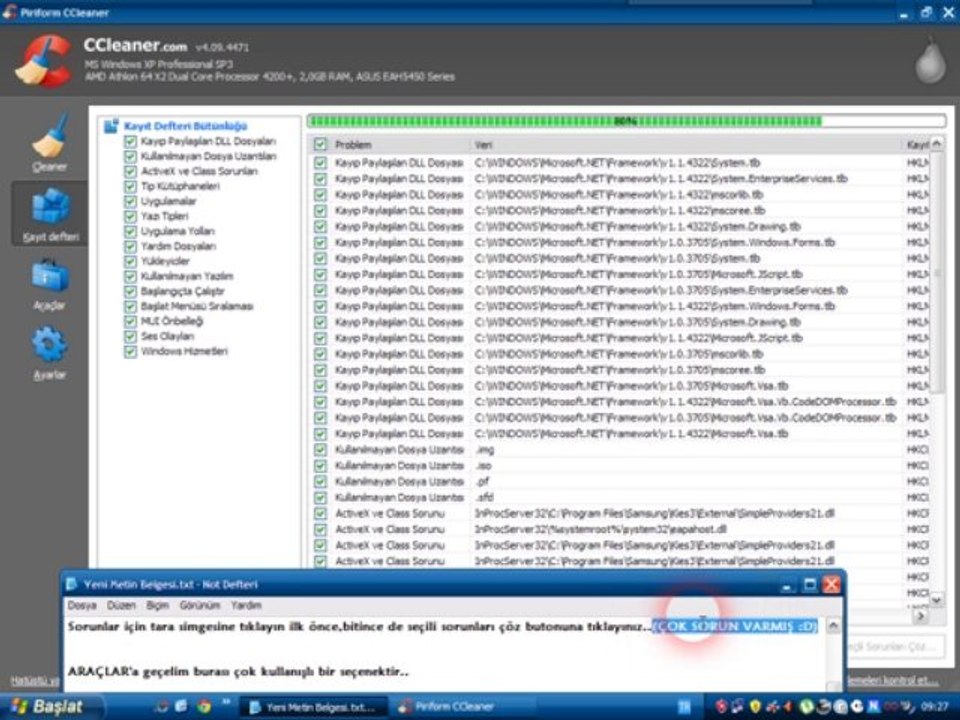Toggle ActiveX ve Class Sorunları checkbox
The image size is (960, 720).
130,171
